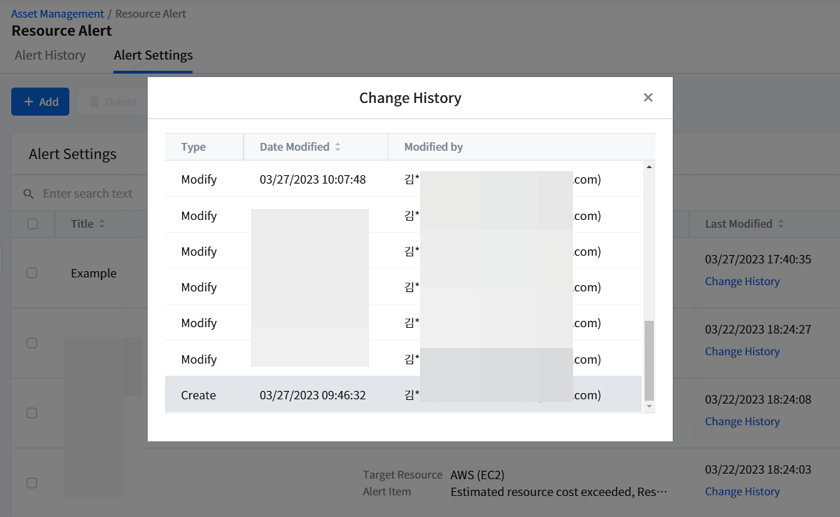
Task: Focus the Enter search text field
Action: click(88, 194)
